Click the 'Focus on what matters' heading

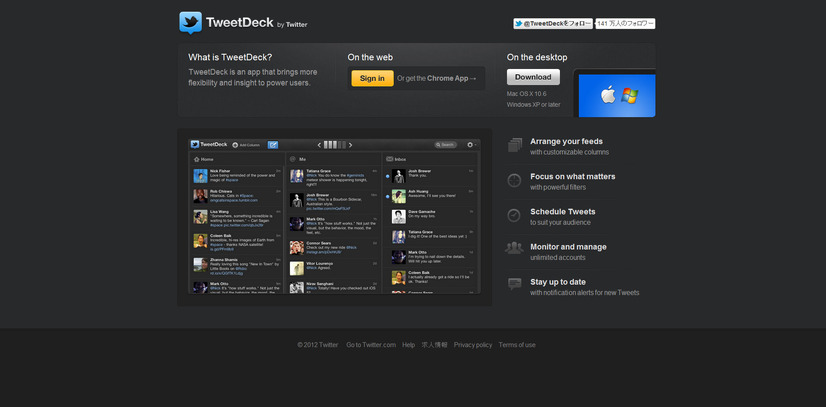coord(573,176)
